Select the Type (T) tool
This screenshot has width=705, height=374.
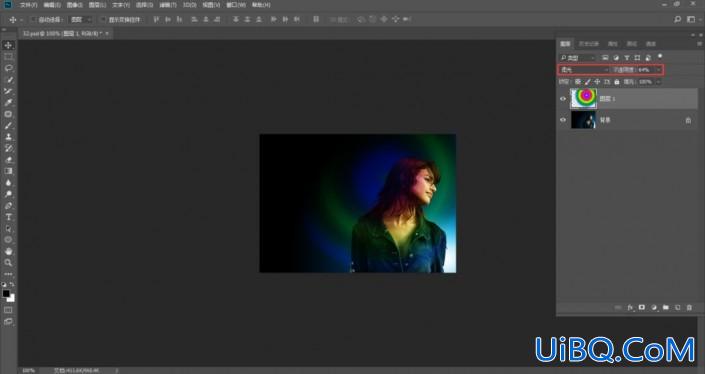9,217
